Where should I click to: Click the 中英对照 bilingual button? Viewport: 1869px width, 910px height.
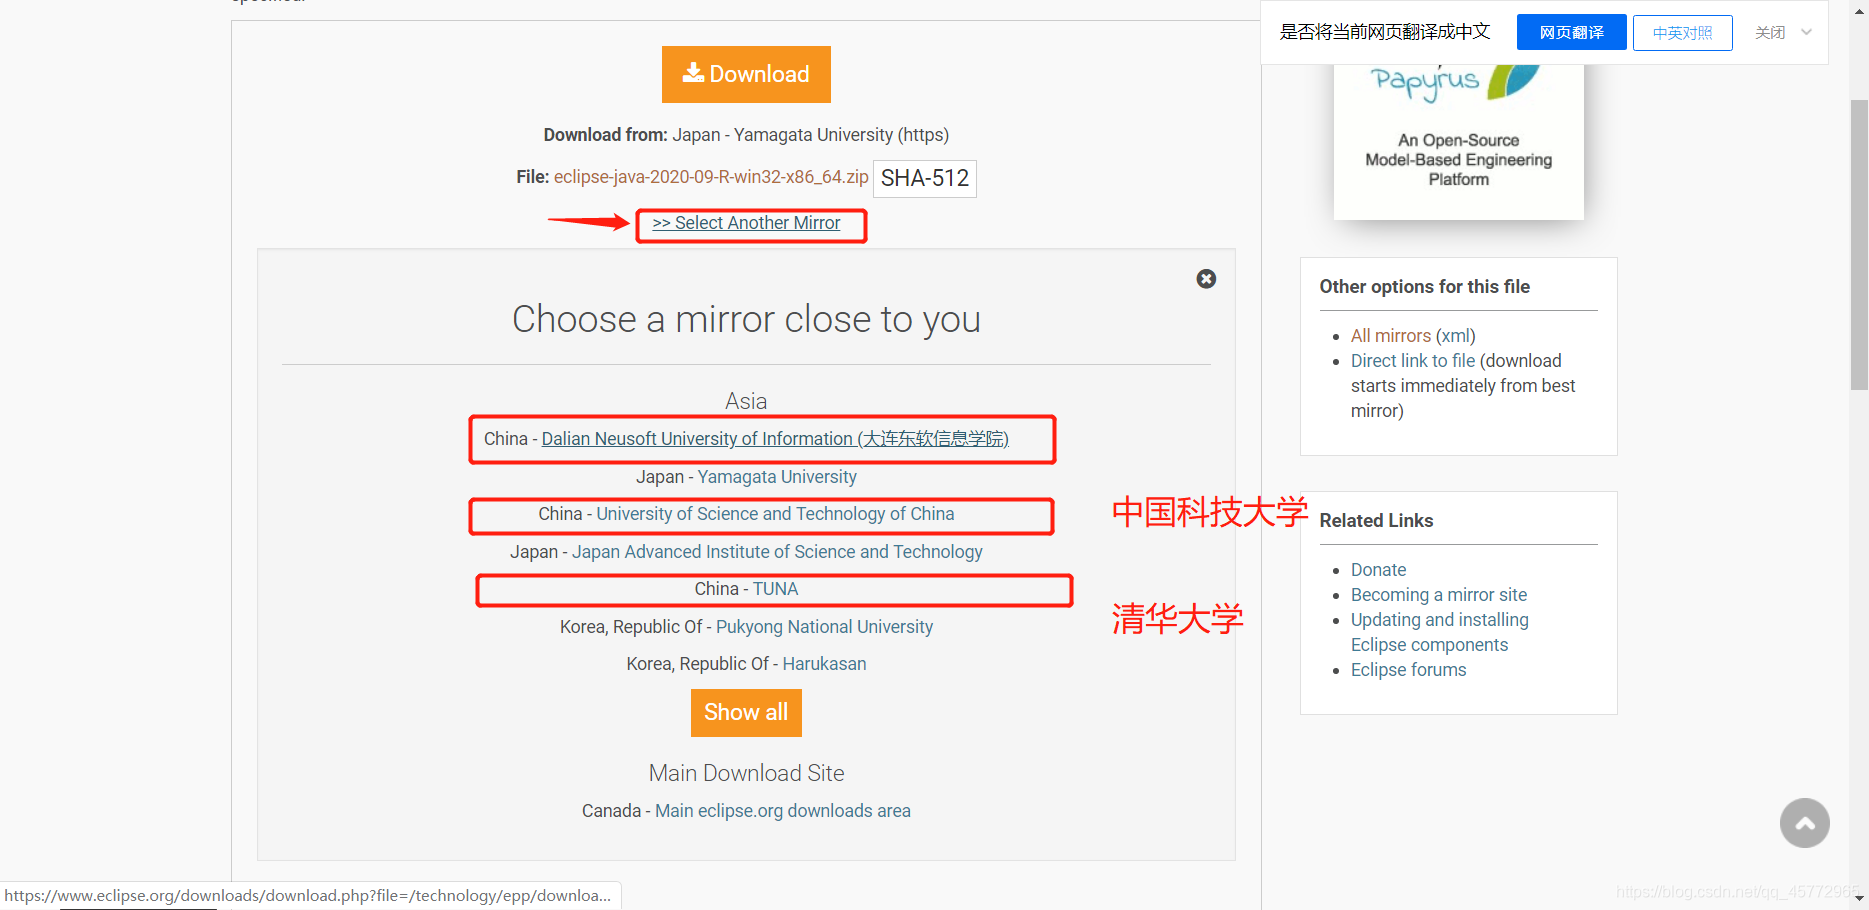(1682, 32)
